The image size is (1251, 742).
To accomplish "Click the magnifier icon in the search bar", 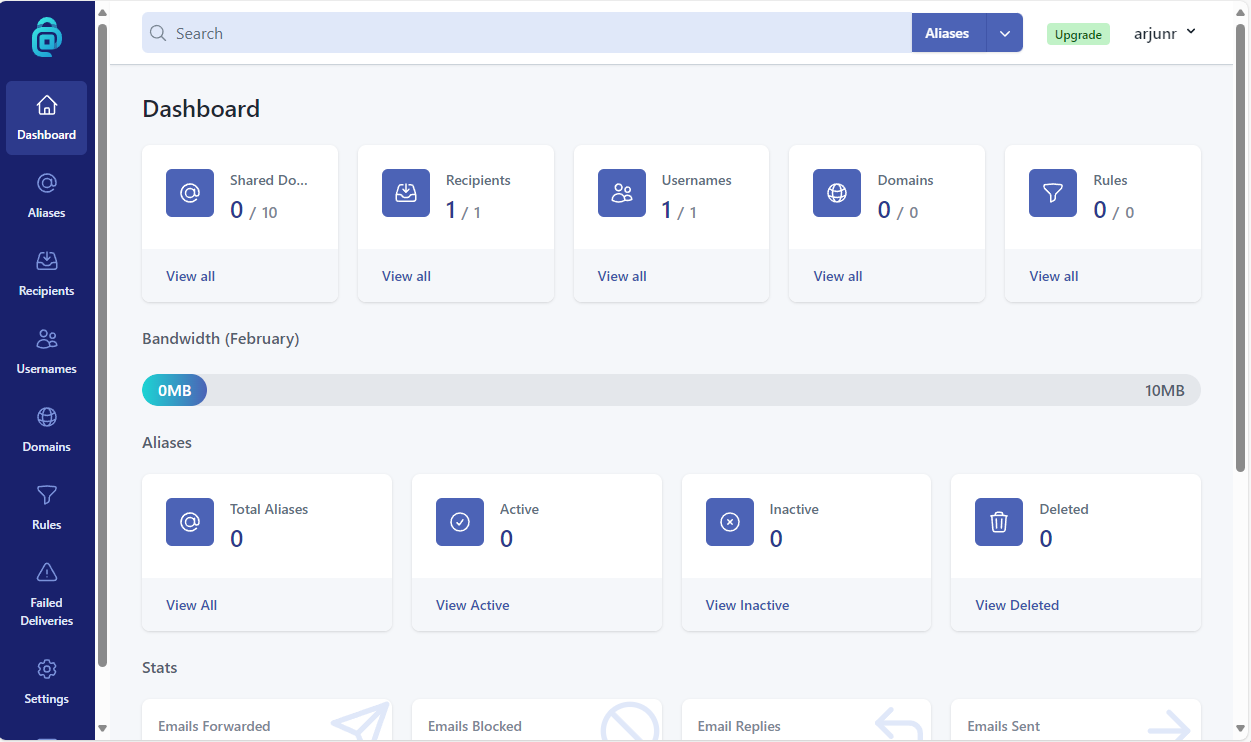I will [157, 32].
